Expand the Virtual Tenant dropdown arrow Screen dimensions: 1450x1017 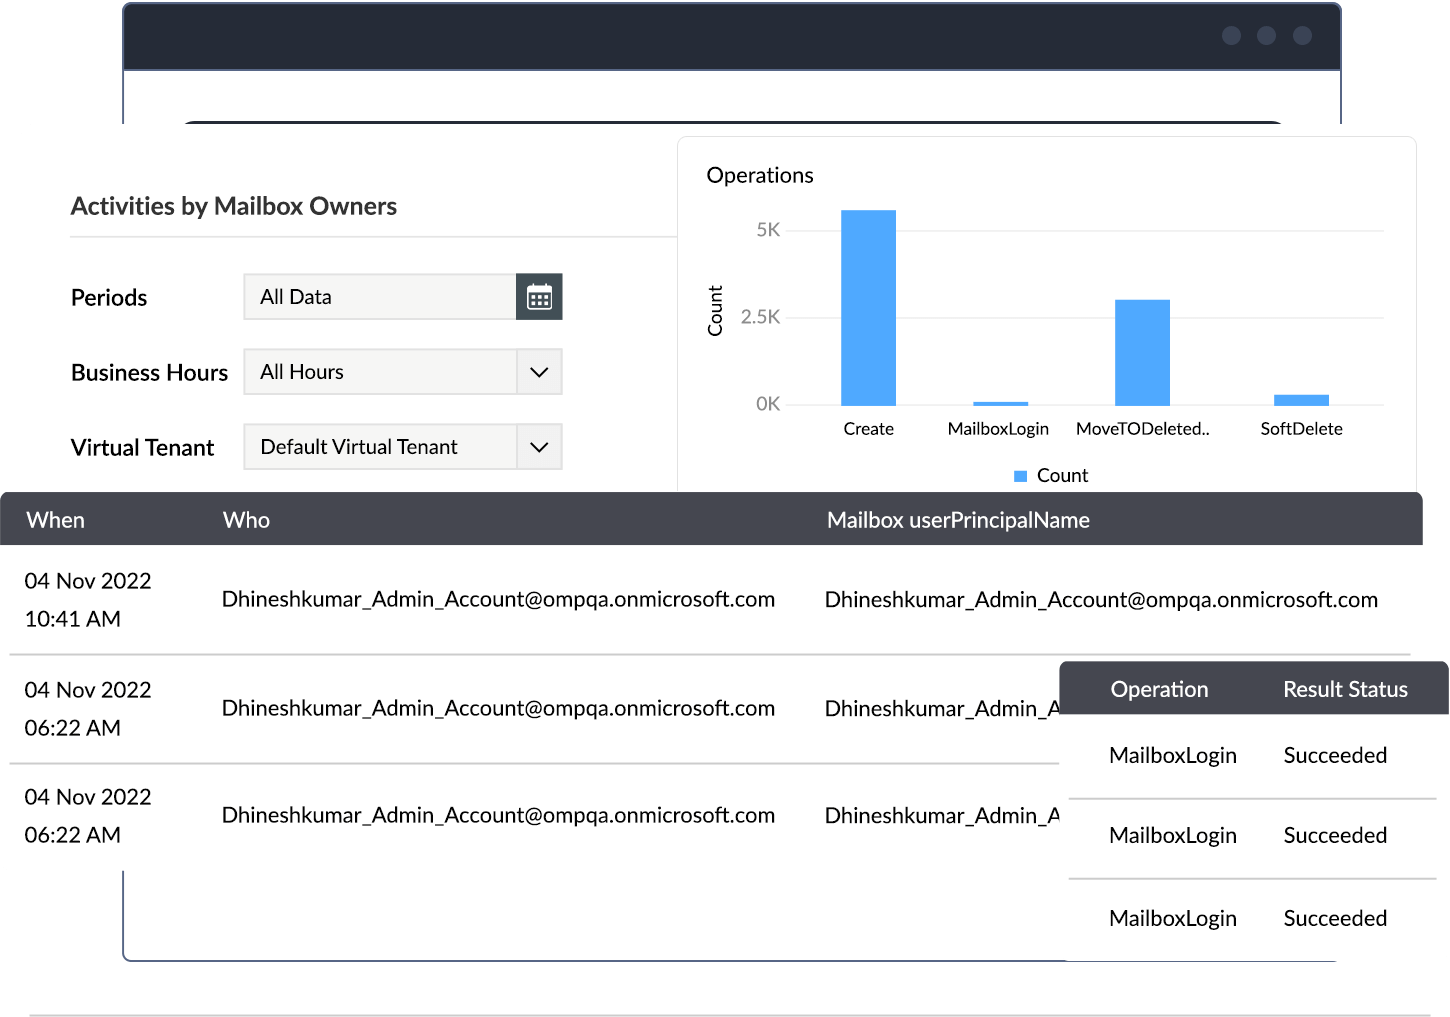[x=539, y=447]
